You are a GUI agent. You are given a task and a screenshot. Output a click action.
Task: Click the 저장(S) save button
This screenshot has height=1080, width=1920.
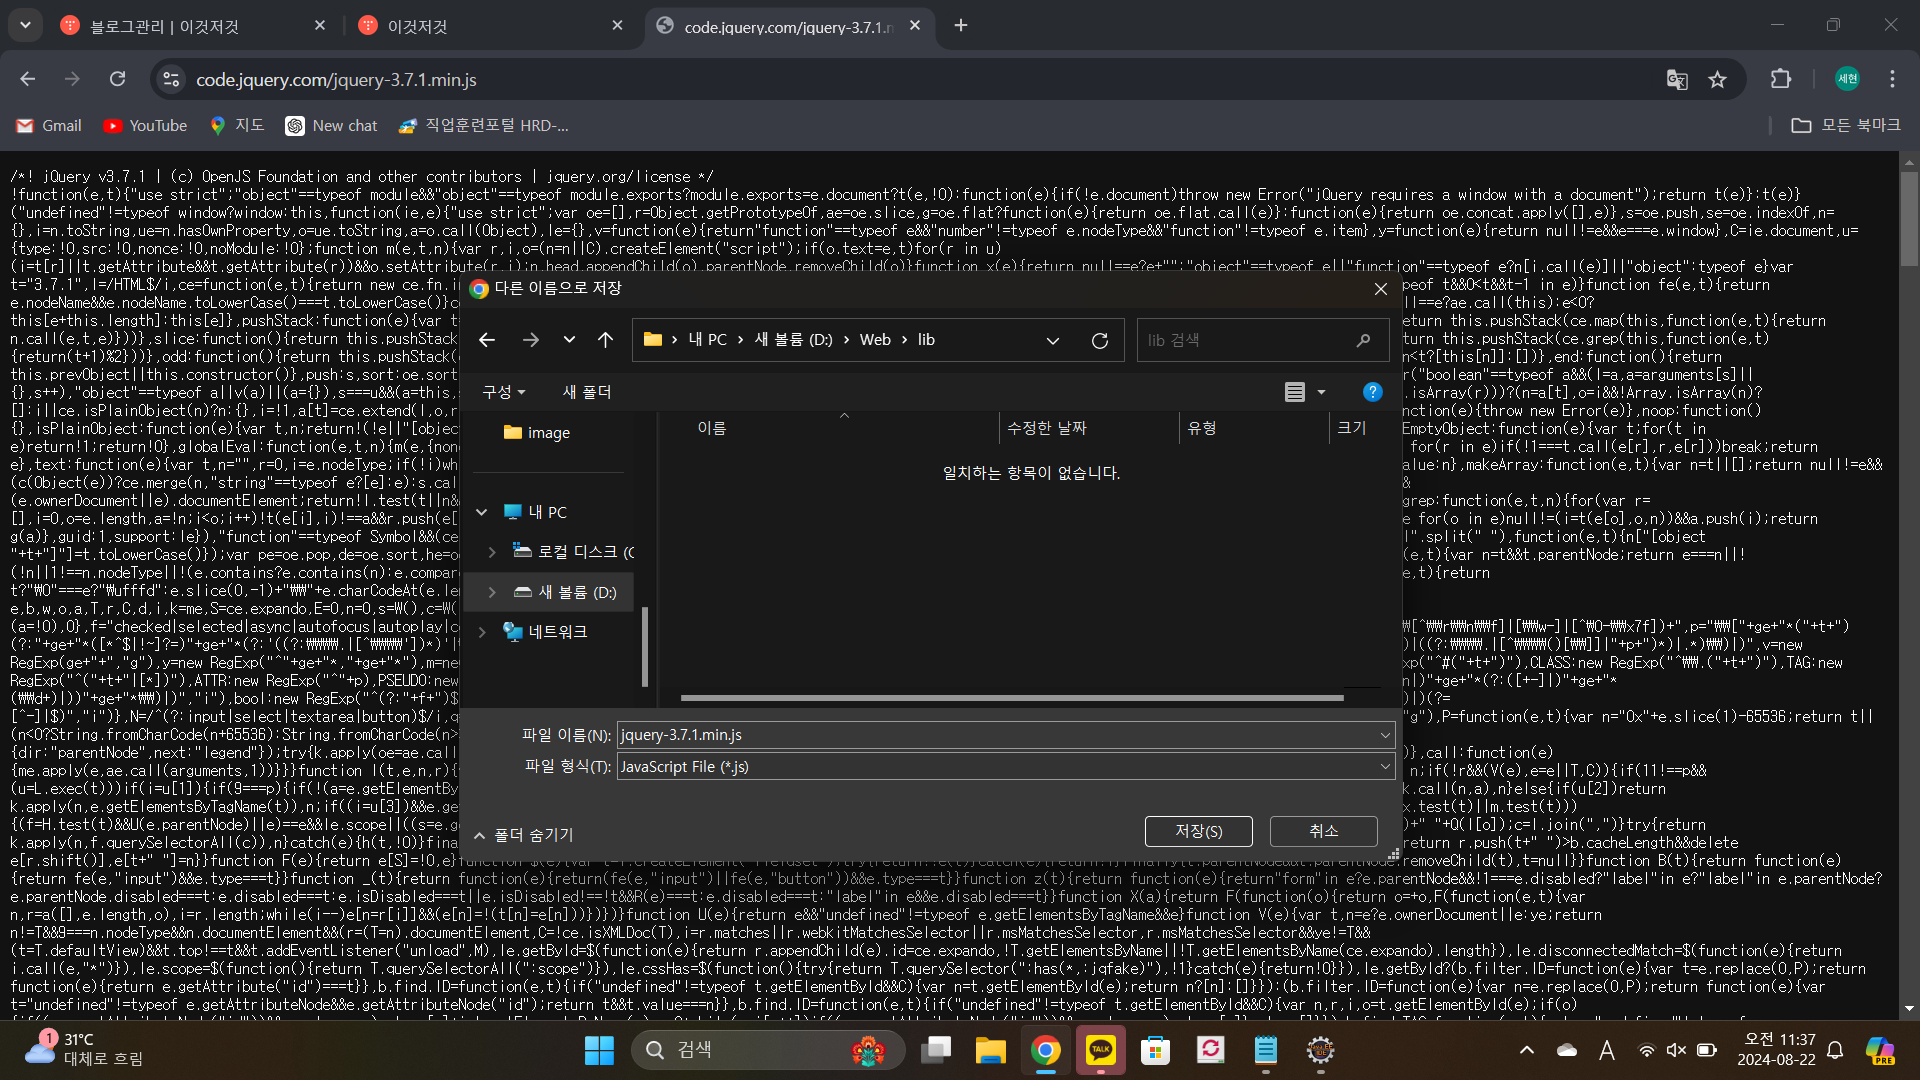[1198, 831]
